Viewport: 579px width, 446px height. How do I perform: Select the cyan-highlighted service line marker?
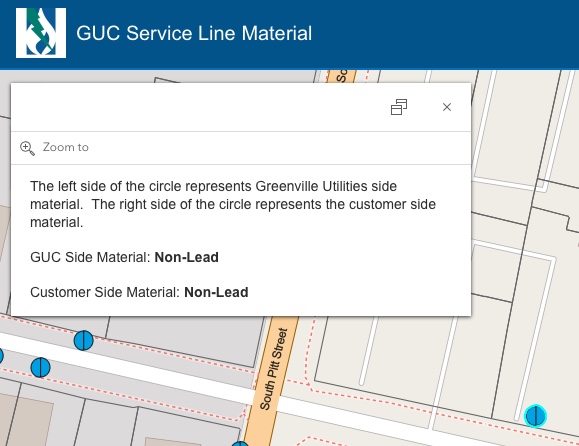(x=535, y=416)
